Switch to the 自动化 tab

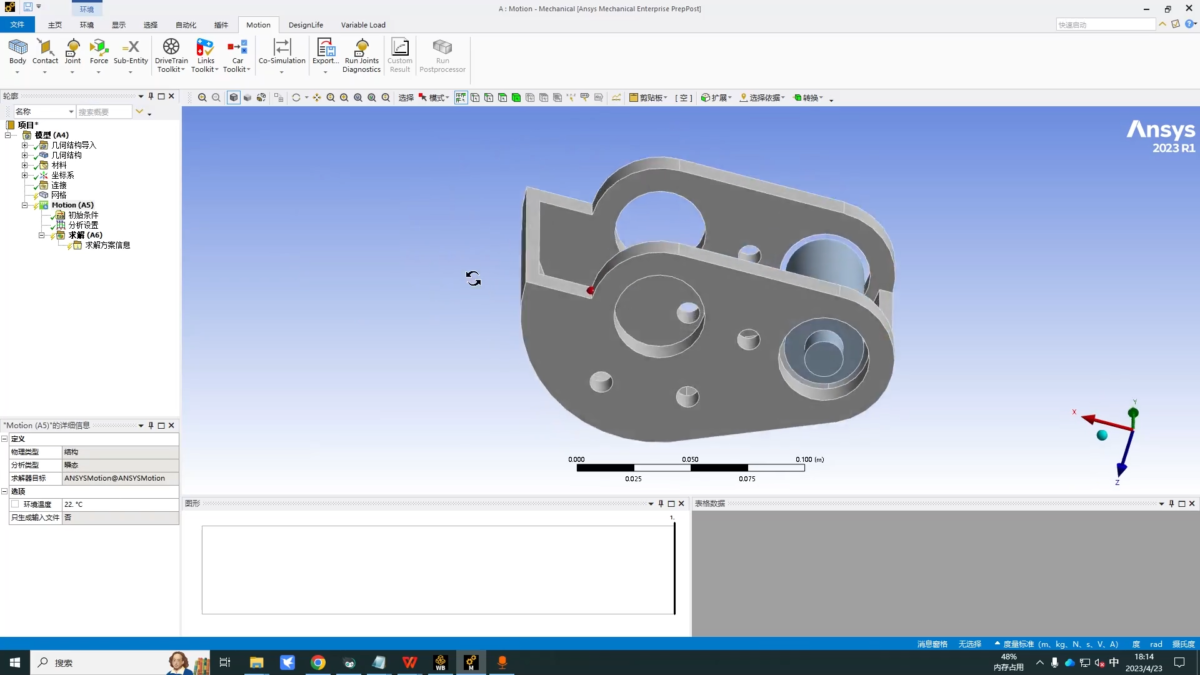[186, 25]
